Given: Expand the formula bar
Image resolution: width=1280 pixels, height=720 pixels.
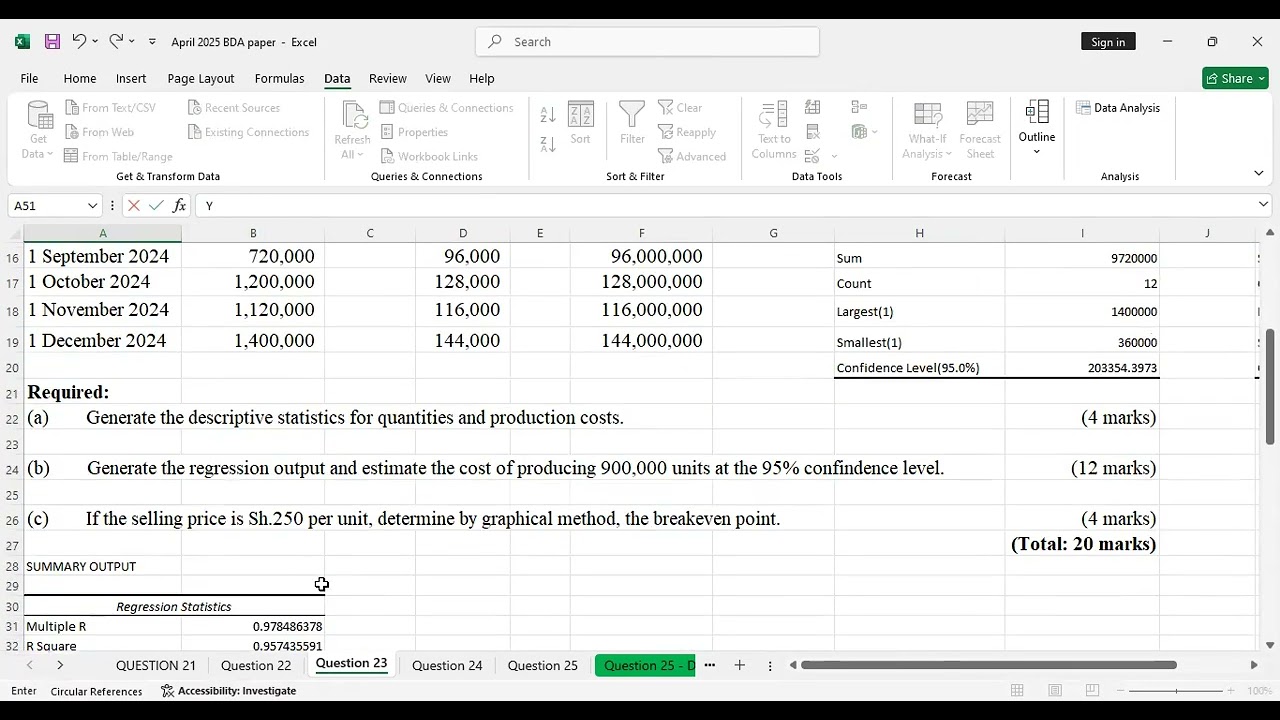Looking at the screenshot, I should click(1263, 205).
